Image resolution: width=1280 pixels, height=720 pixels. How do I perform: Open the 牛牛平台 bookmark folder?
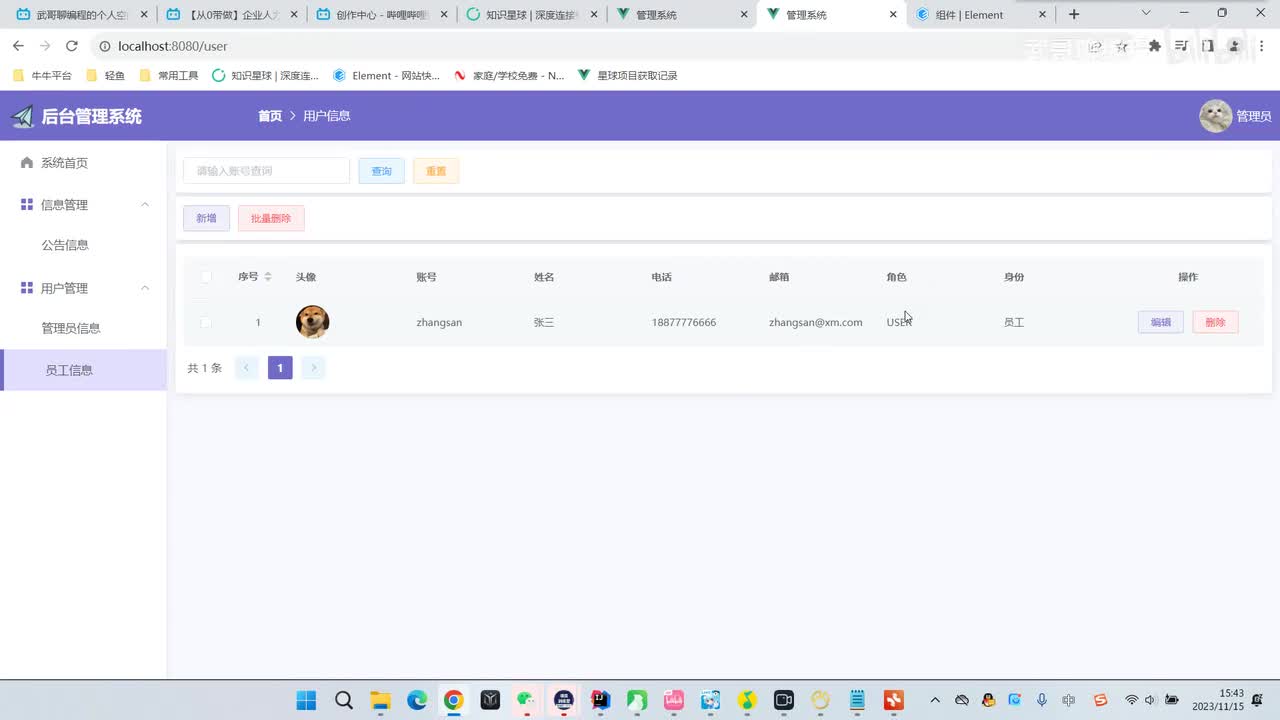[43, 75]
